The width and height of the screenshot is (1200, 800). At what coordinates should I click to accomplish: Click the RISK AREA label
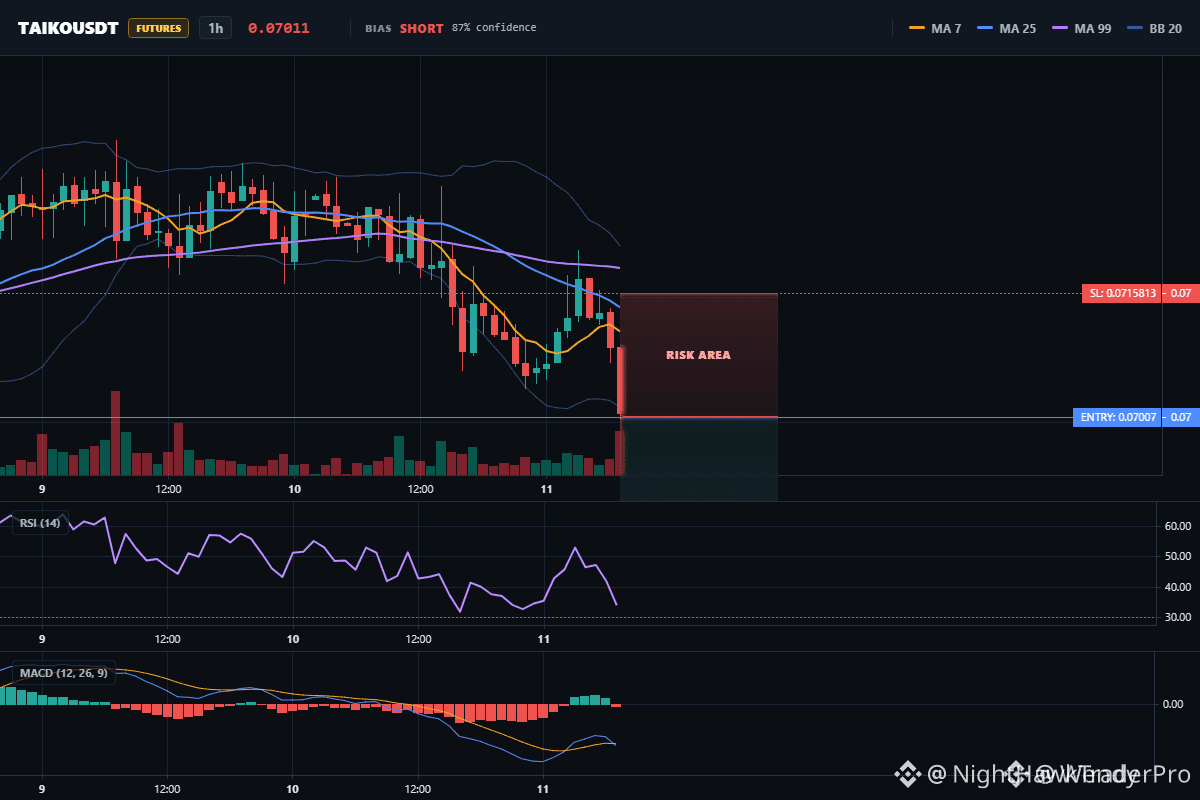coord(698,355)
